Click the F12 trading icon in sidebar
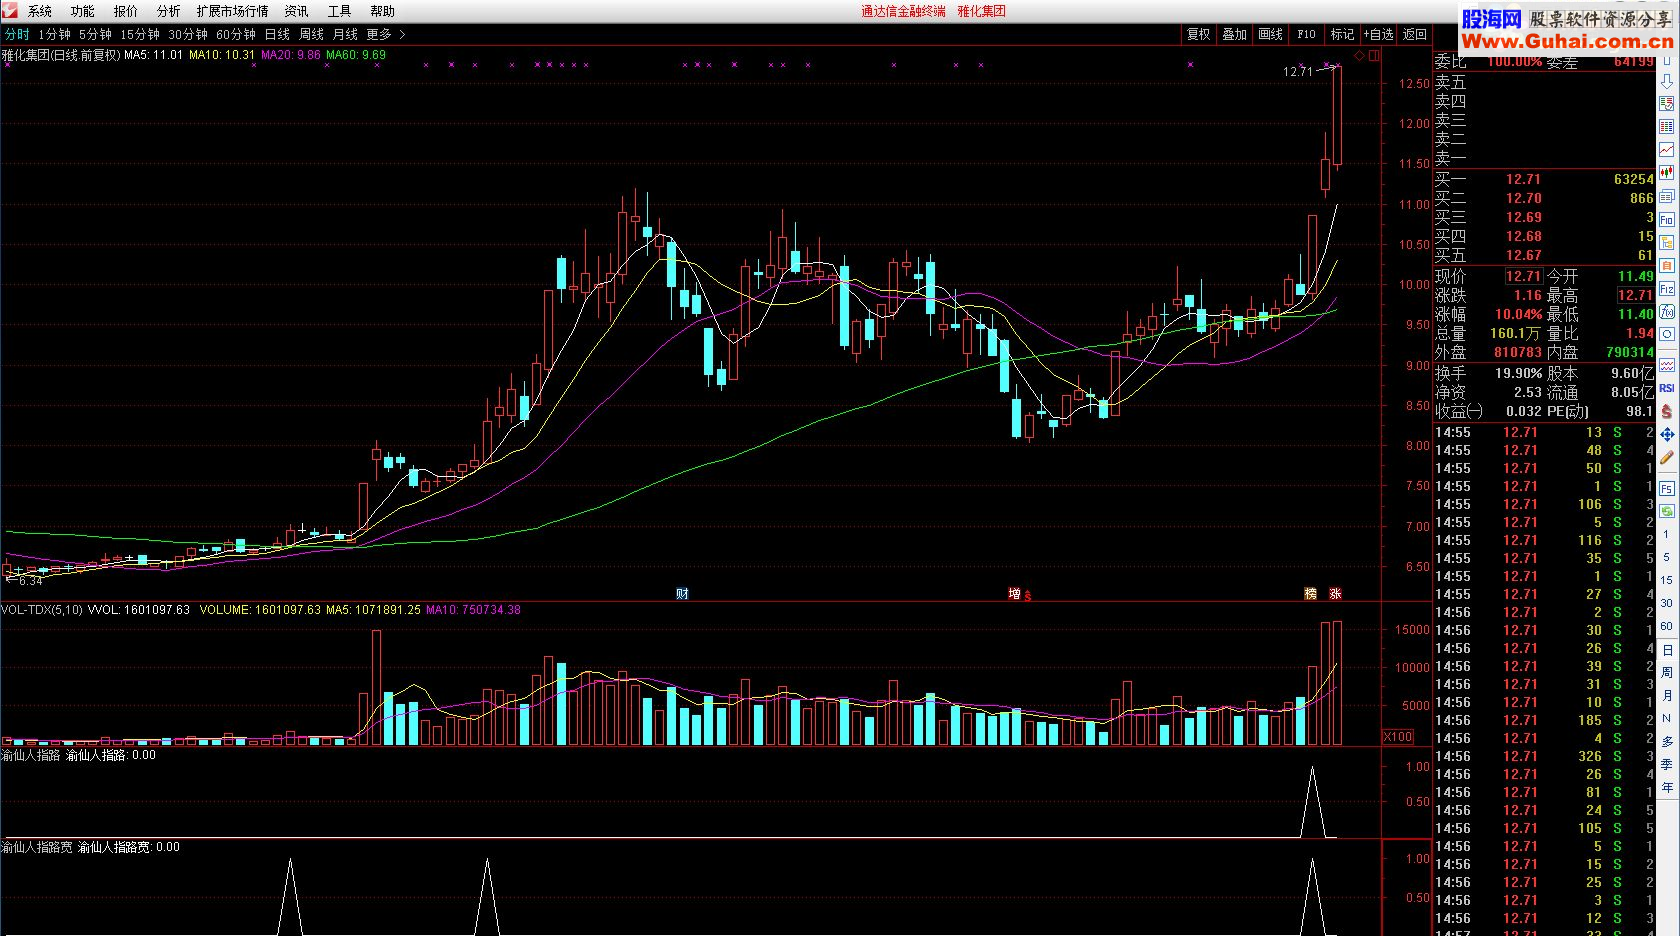Image resolution: width=1680 pixels, height=936 pixels. tap(1667, 288)
